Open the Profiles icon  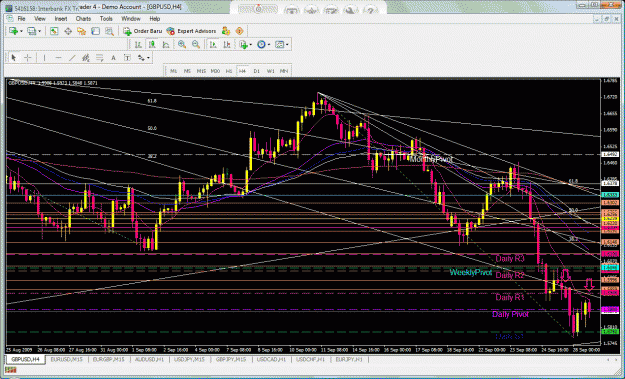click(31, 31)
